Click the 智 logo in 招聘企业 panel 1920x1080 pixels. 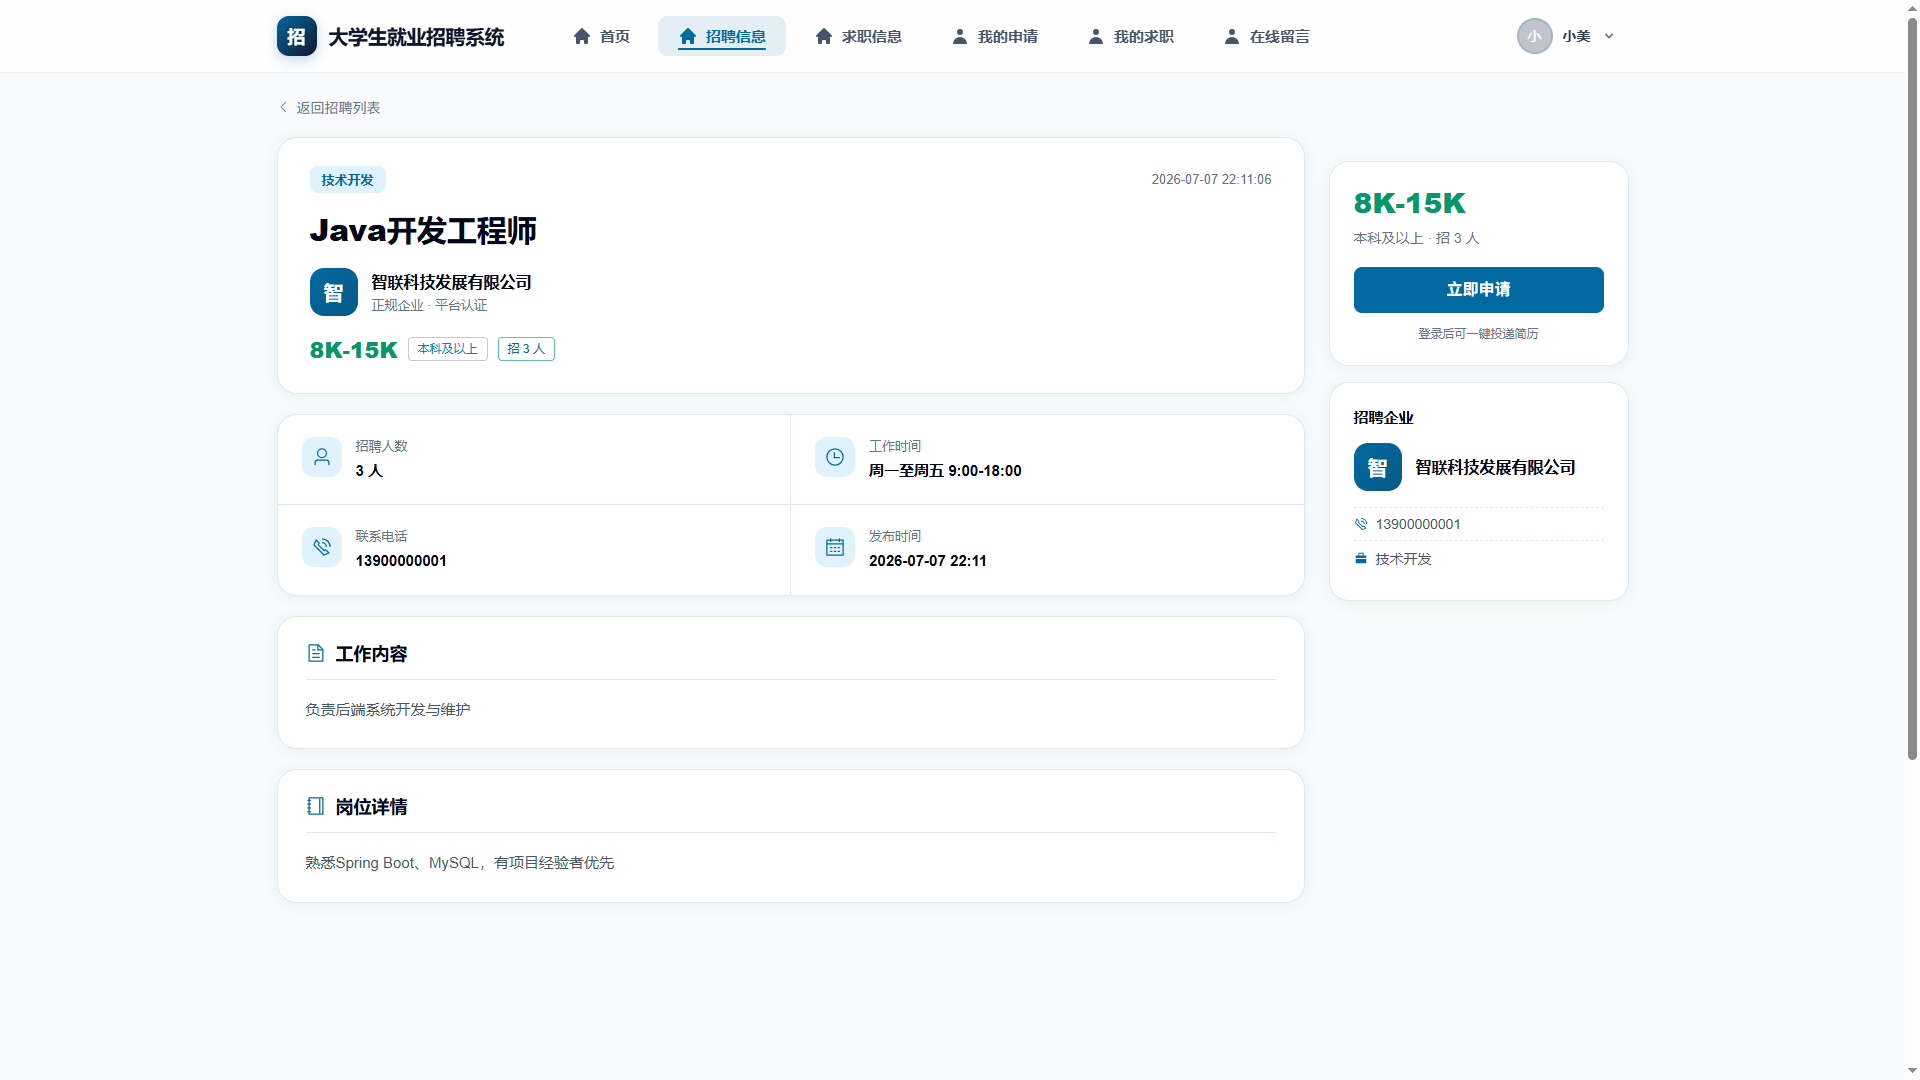pos(1378,467)
